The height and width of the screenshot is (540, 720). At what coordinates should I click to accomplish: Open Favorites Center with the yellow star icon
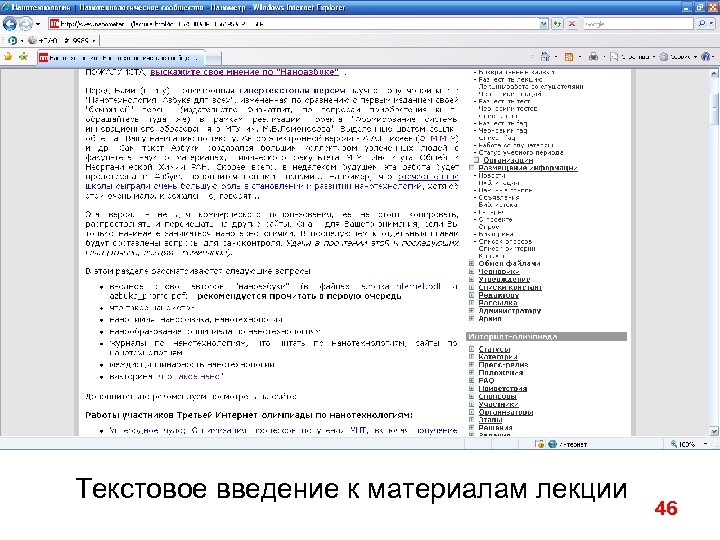click(8, 57)
